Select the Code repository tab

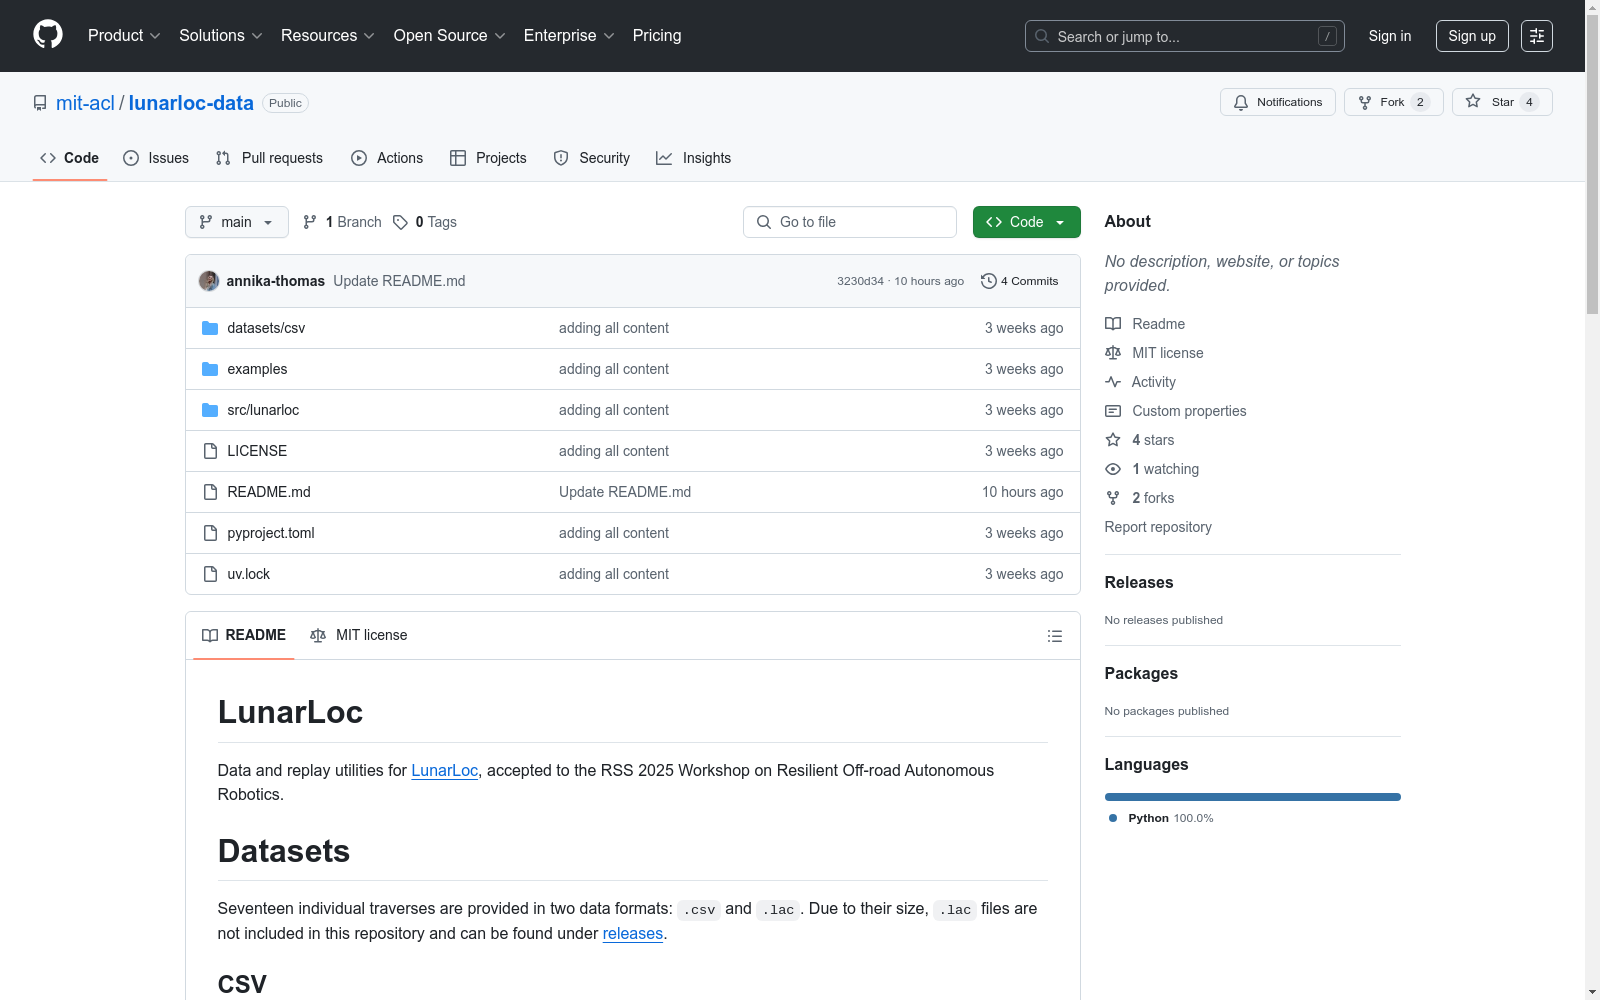pos(70,158)
